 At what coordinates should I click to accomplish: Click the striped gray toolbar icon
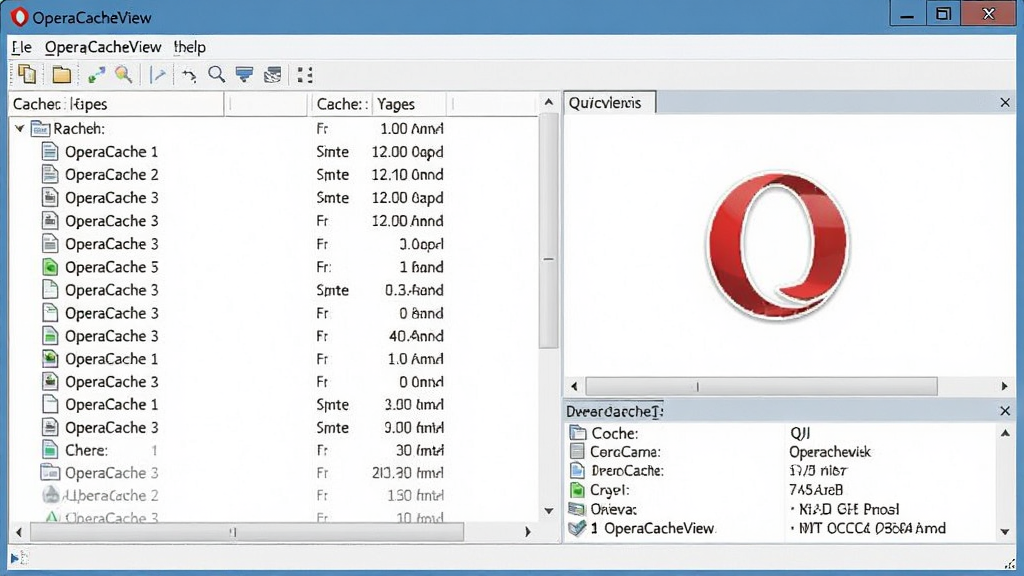(272, 75)
